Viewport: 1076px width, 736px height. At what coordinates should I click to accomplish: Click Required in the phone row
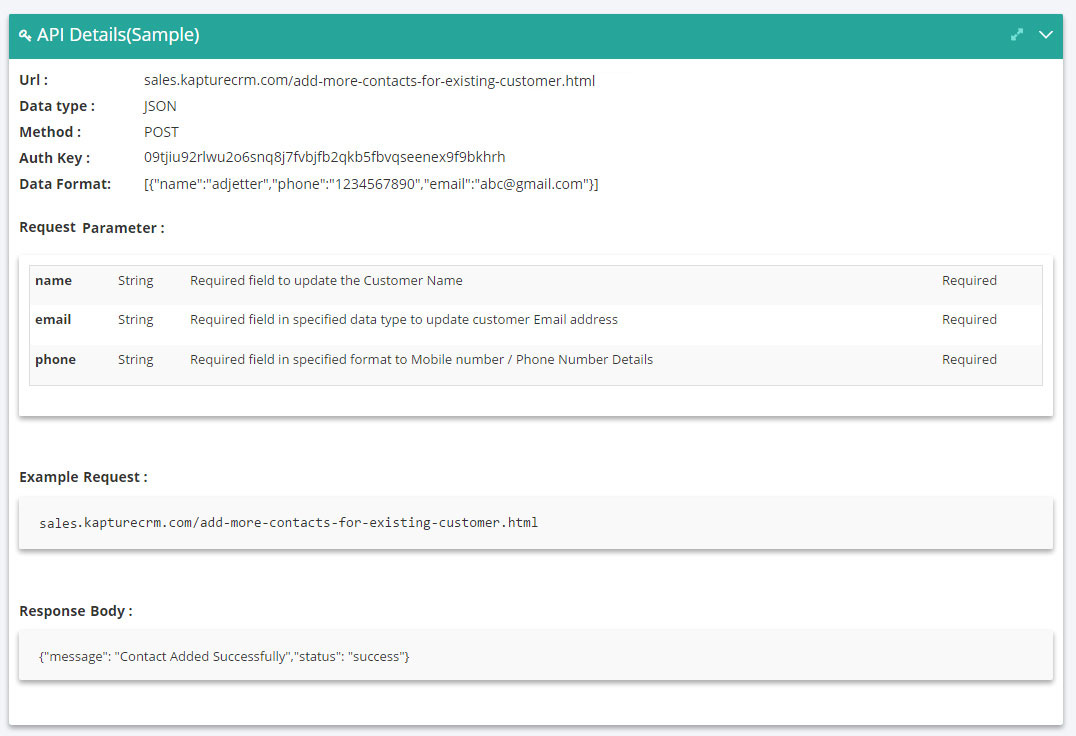[969, 359]
